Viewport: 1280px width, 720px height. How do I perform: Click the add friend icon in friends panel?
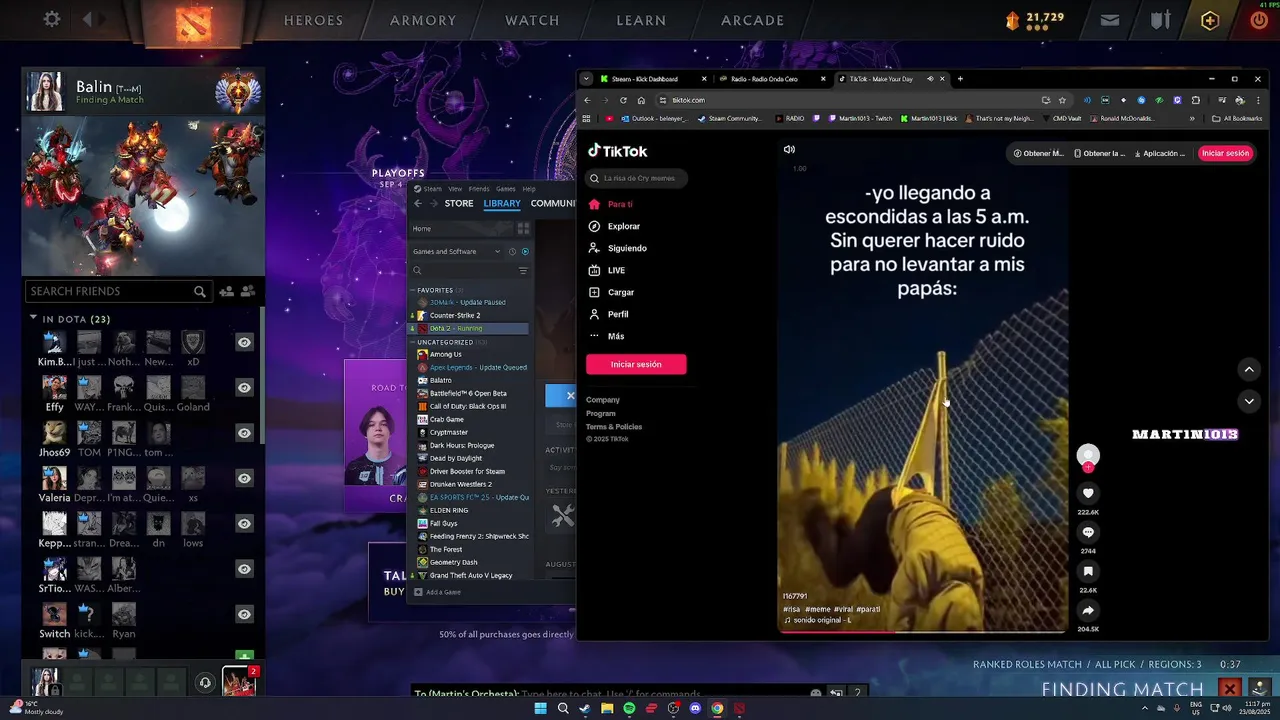(226, 291)
